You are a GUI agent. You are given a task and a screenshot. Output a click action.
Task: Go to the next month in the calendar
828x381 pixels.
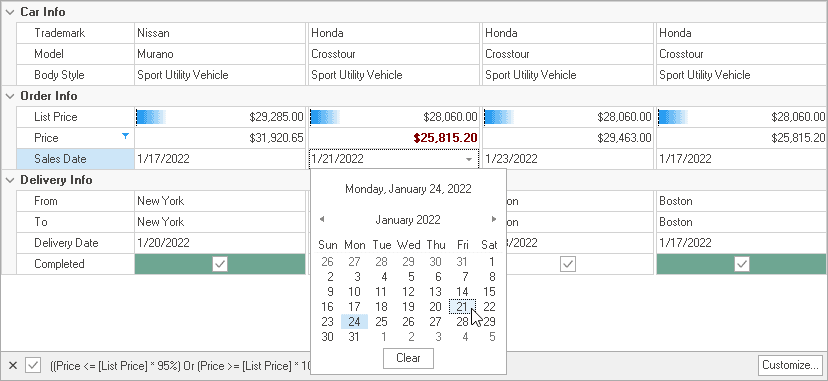pyautogui.click(x=494, y=219)
